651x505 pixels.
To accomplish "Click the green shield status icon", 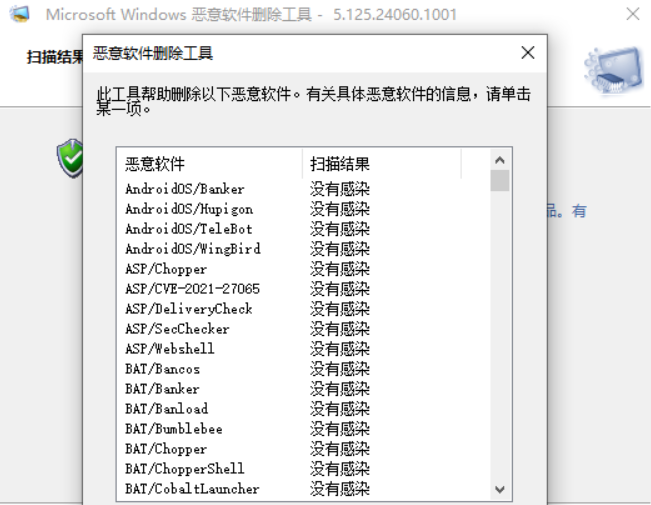I will tap(70, 158).
